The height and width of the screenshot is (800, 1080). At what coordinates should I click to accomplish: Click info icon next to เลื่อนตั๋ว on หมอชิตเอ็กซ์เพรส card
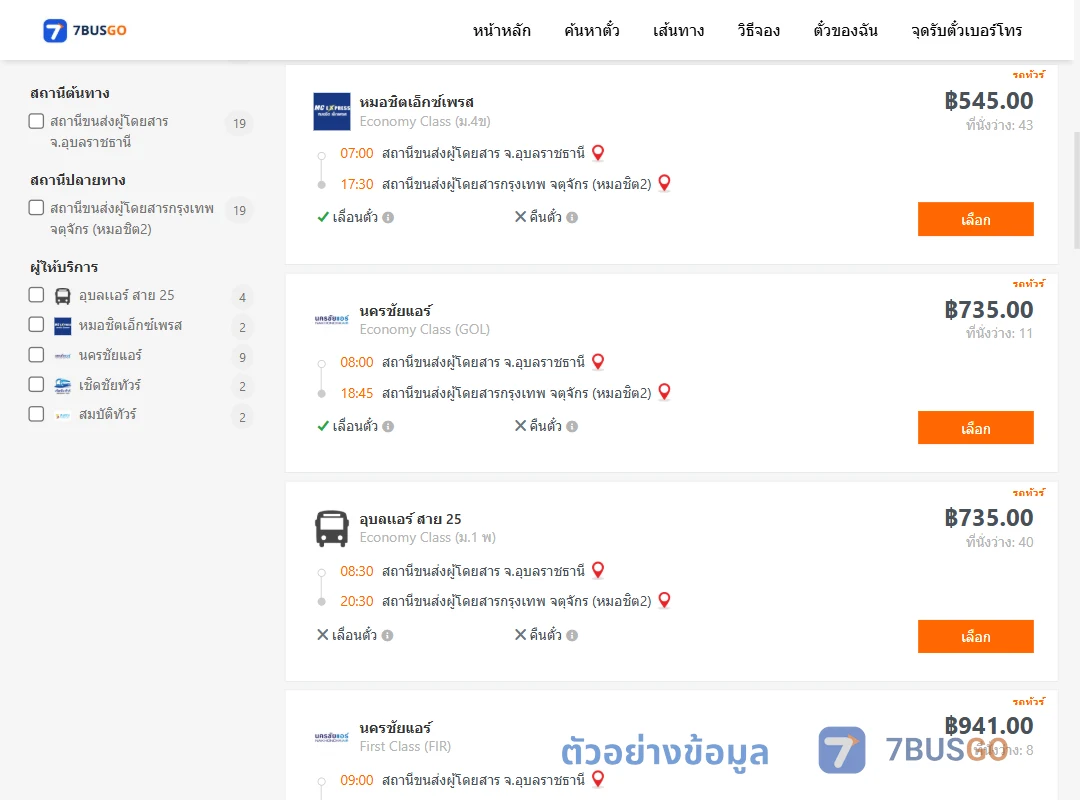tap(388, 218)
